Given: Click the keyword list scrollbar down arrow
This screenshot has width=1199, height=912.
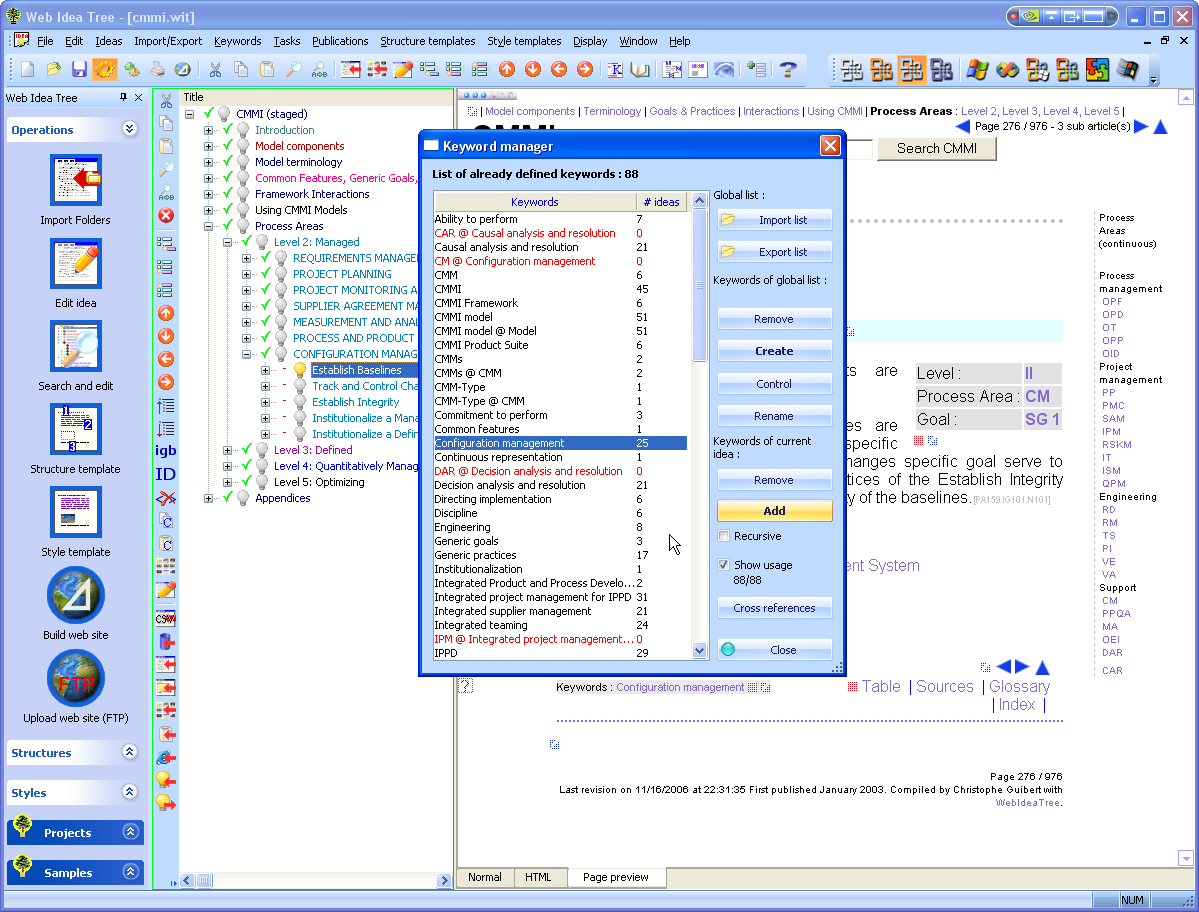Looking at the screenshot, I should 699,651.
